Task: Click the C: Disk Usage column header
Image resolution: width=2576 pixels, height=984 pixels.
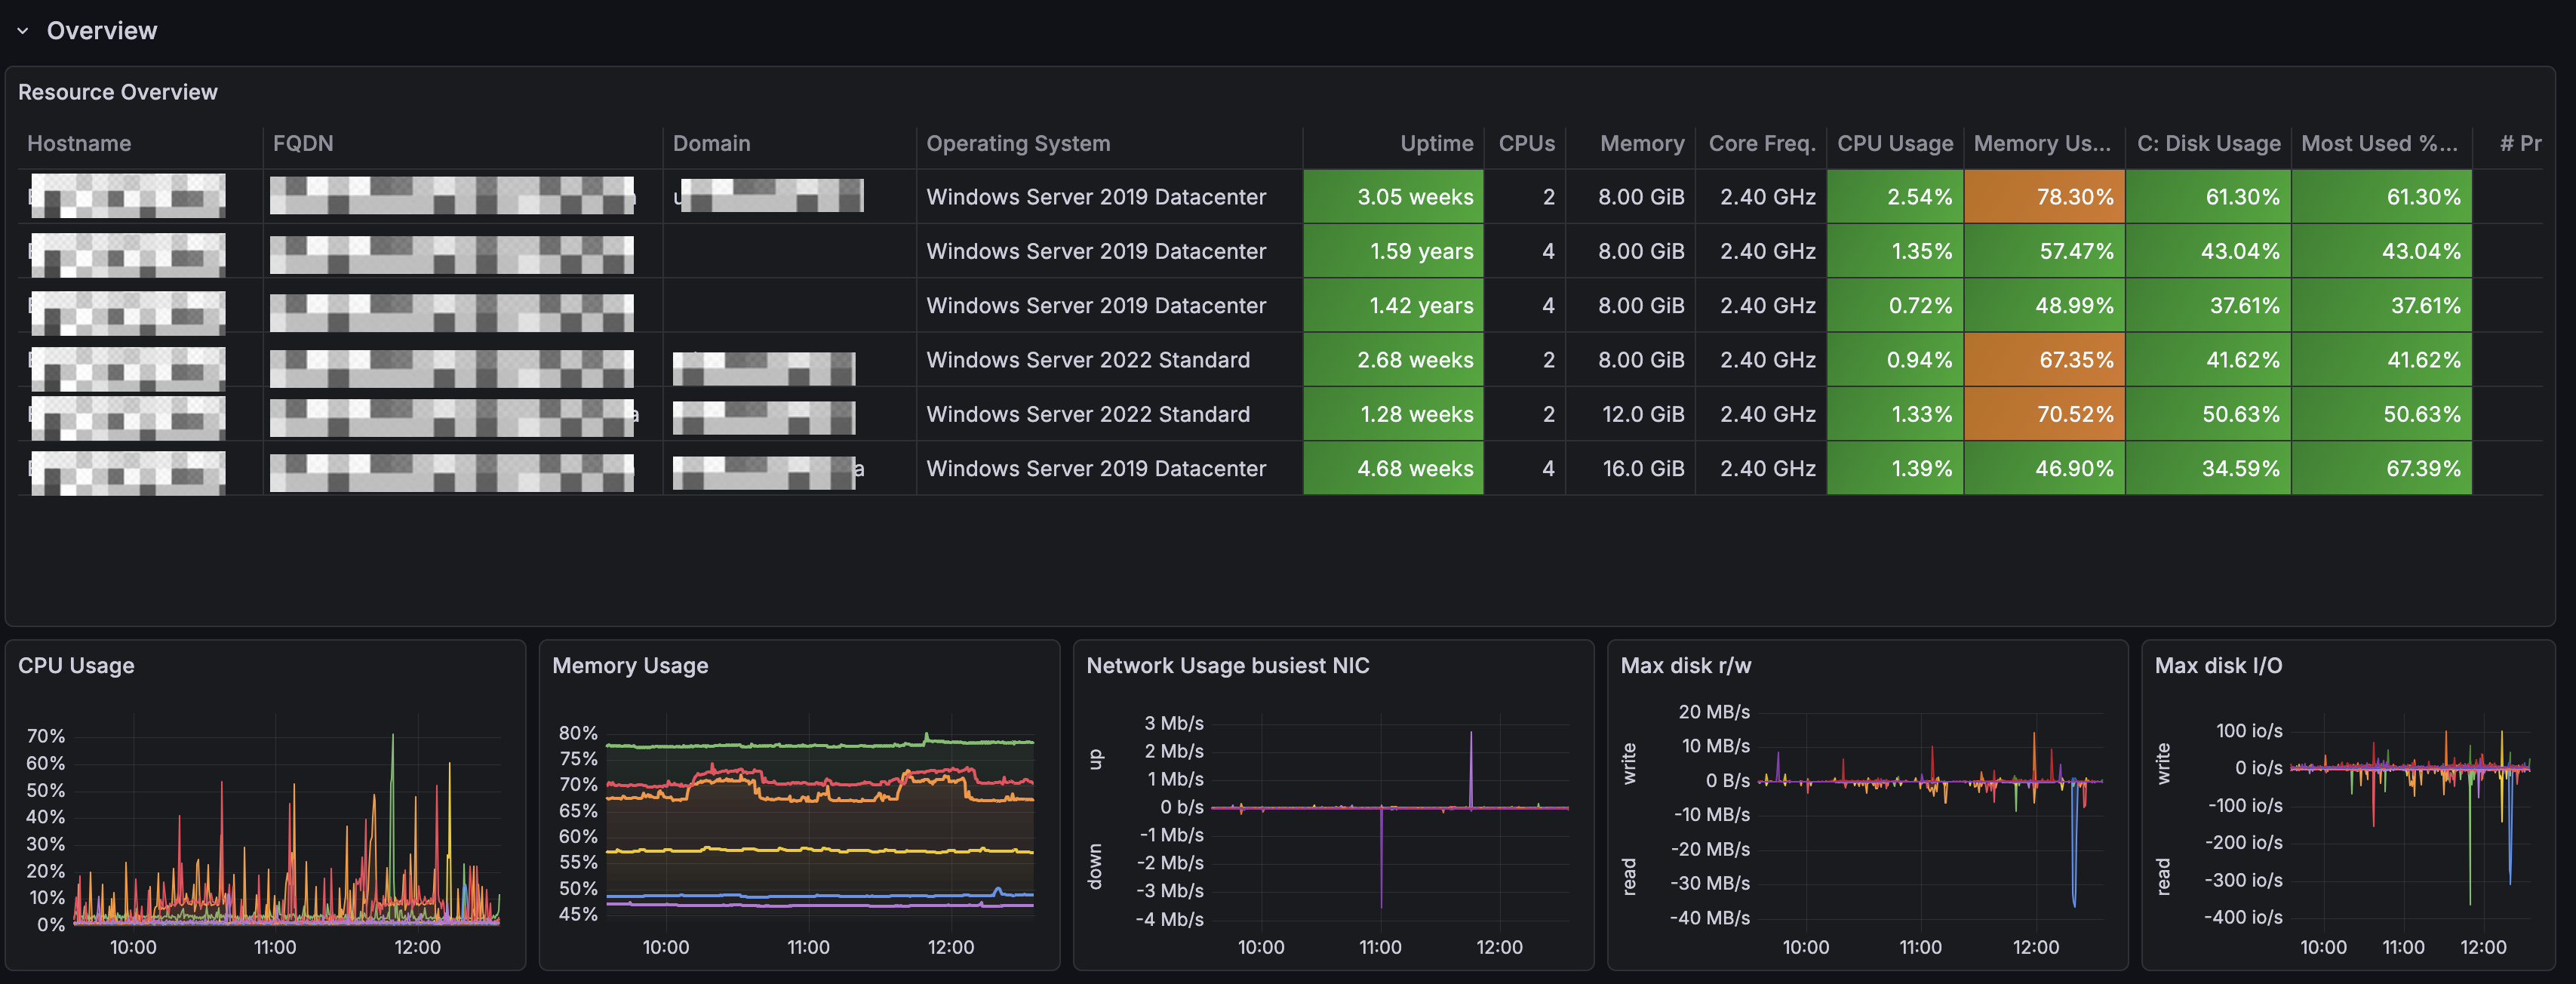Action: click(2207, 143)
